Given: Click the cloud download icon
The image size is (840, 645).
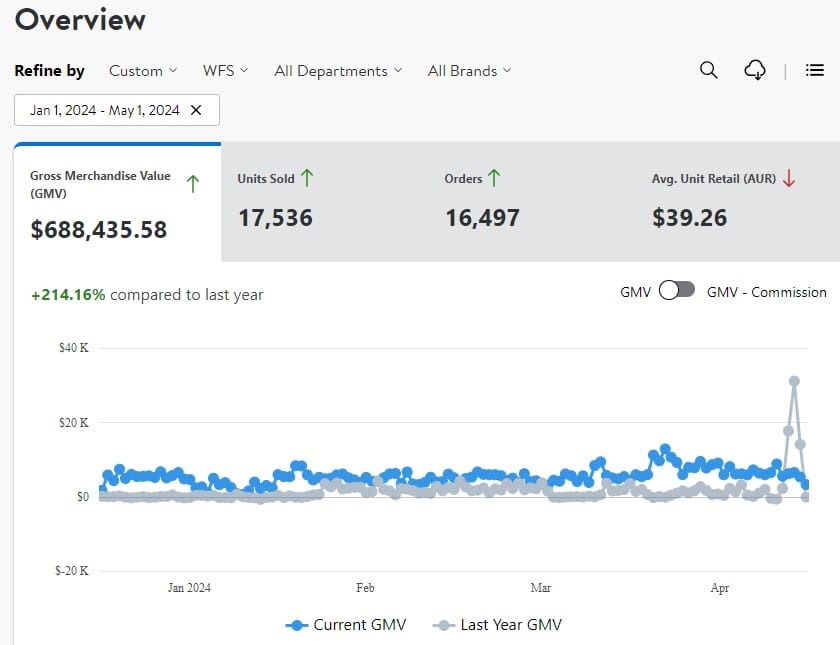Looking at the screenshot, I should pyautogui.click(x=756, y=70).
